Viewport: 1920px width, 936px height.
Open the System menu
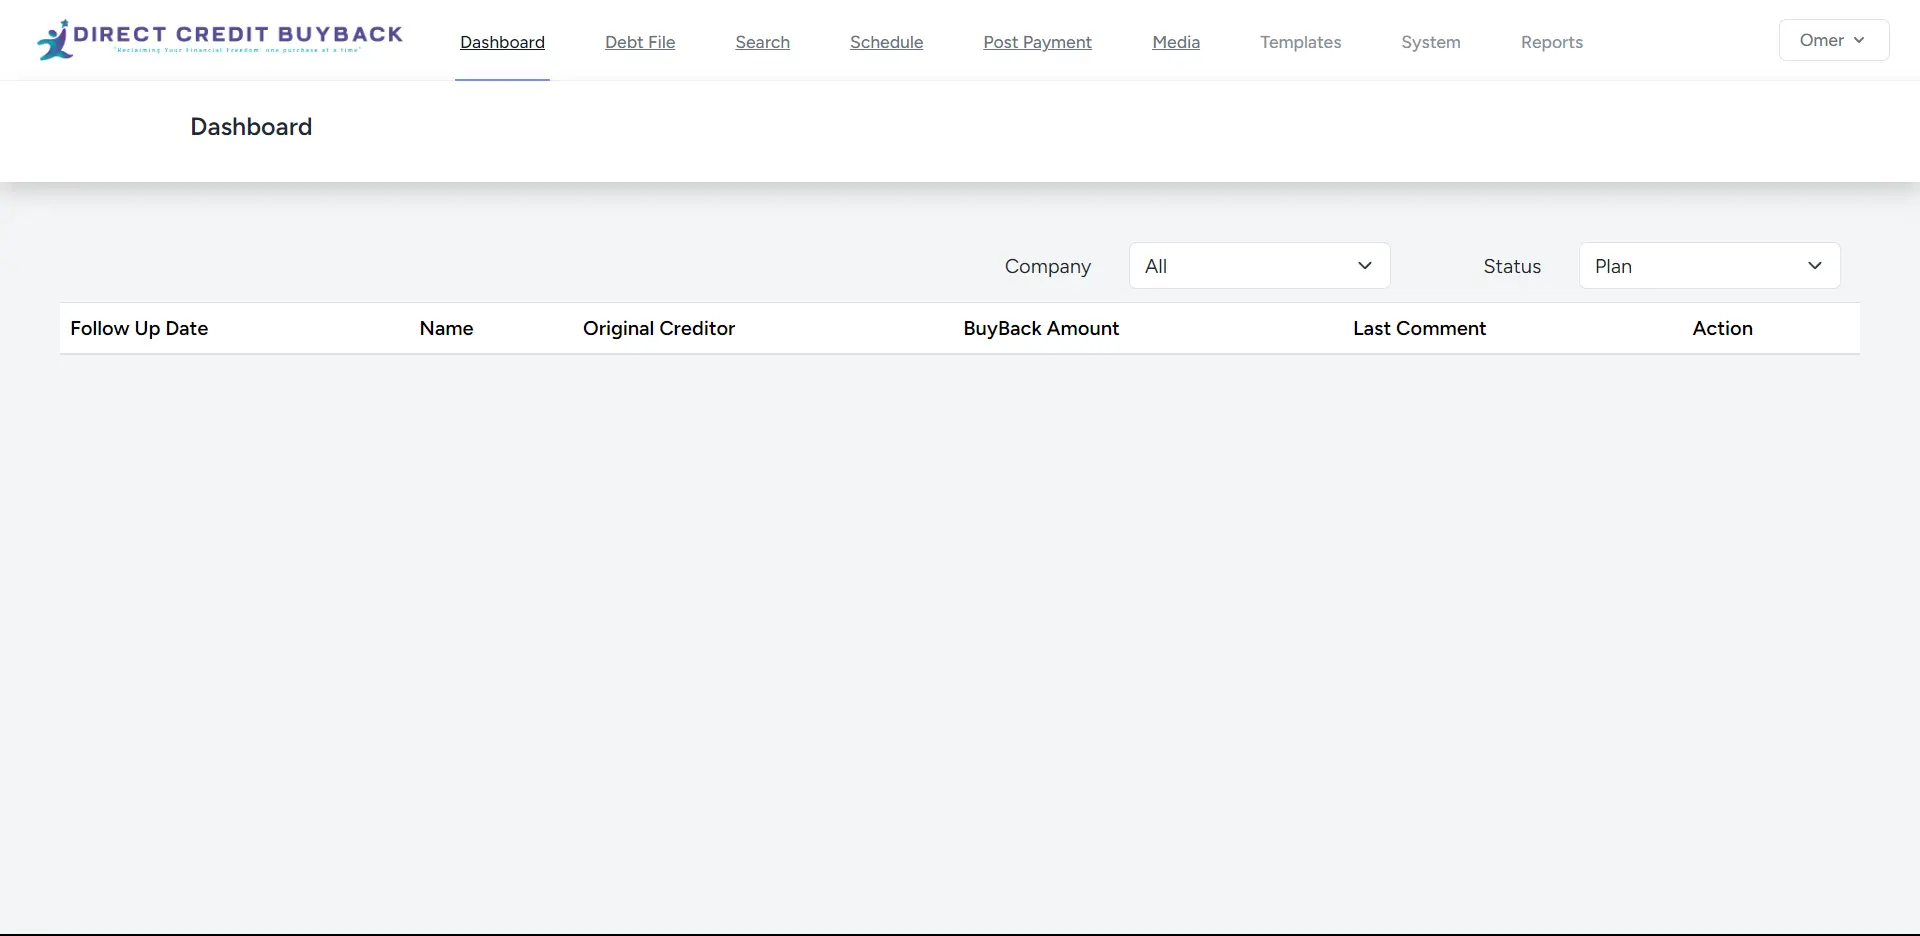[1430, 42]
